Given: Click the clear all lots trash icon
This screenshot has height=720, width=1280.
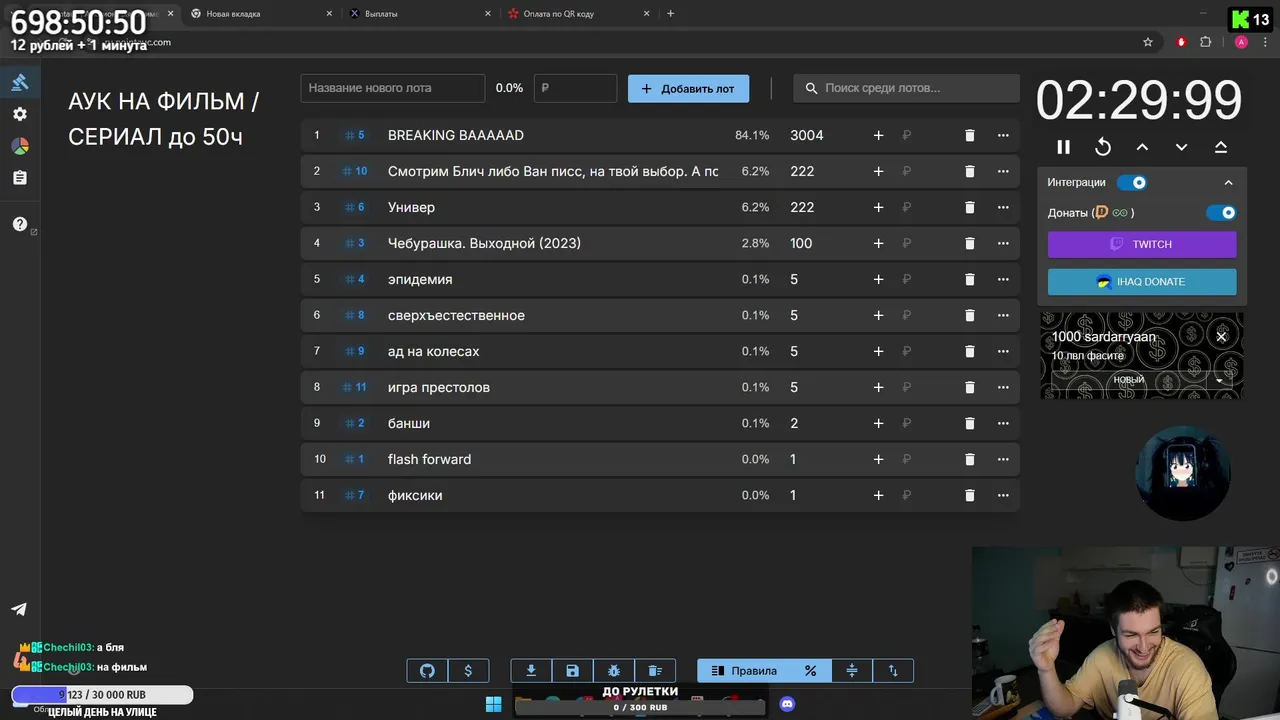Looking at the screenshot, I should (655, 671).
